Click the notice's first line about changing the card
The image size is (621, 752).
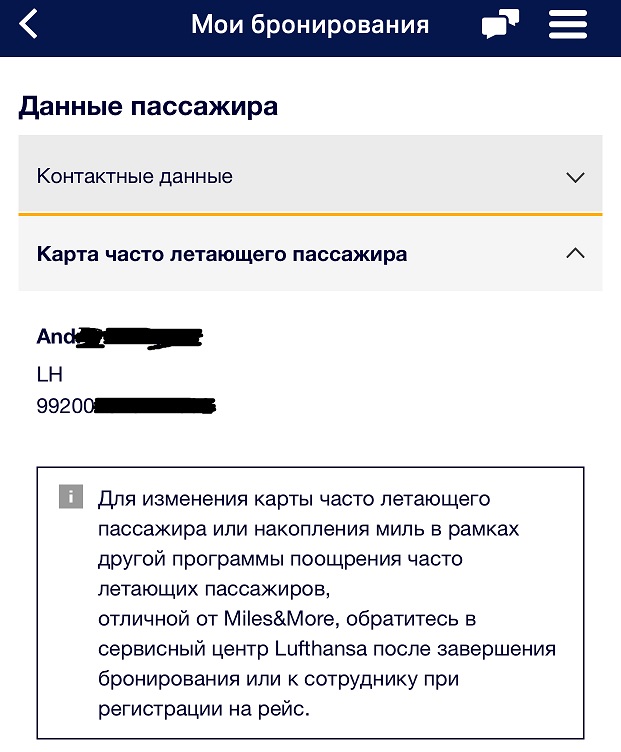click(294, 498)
